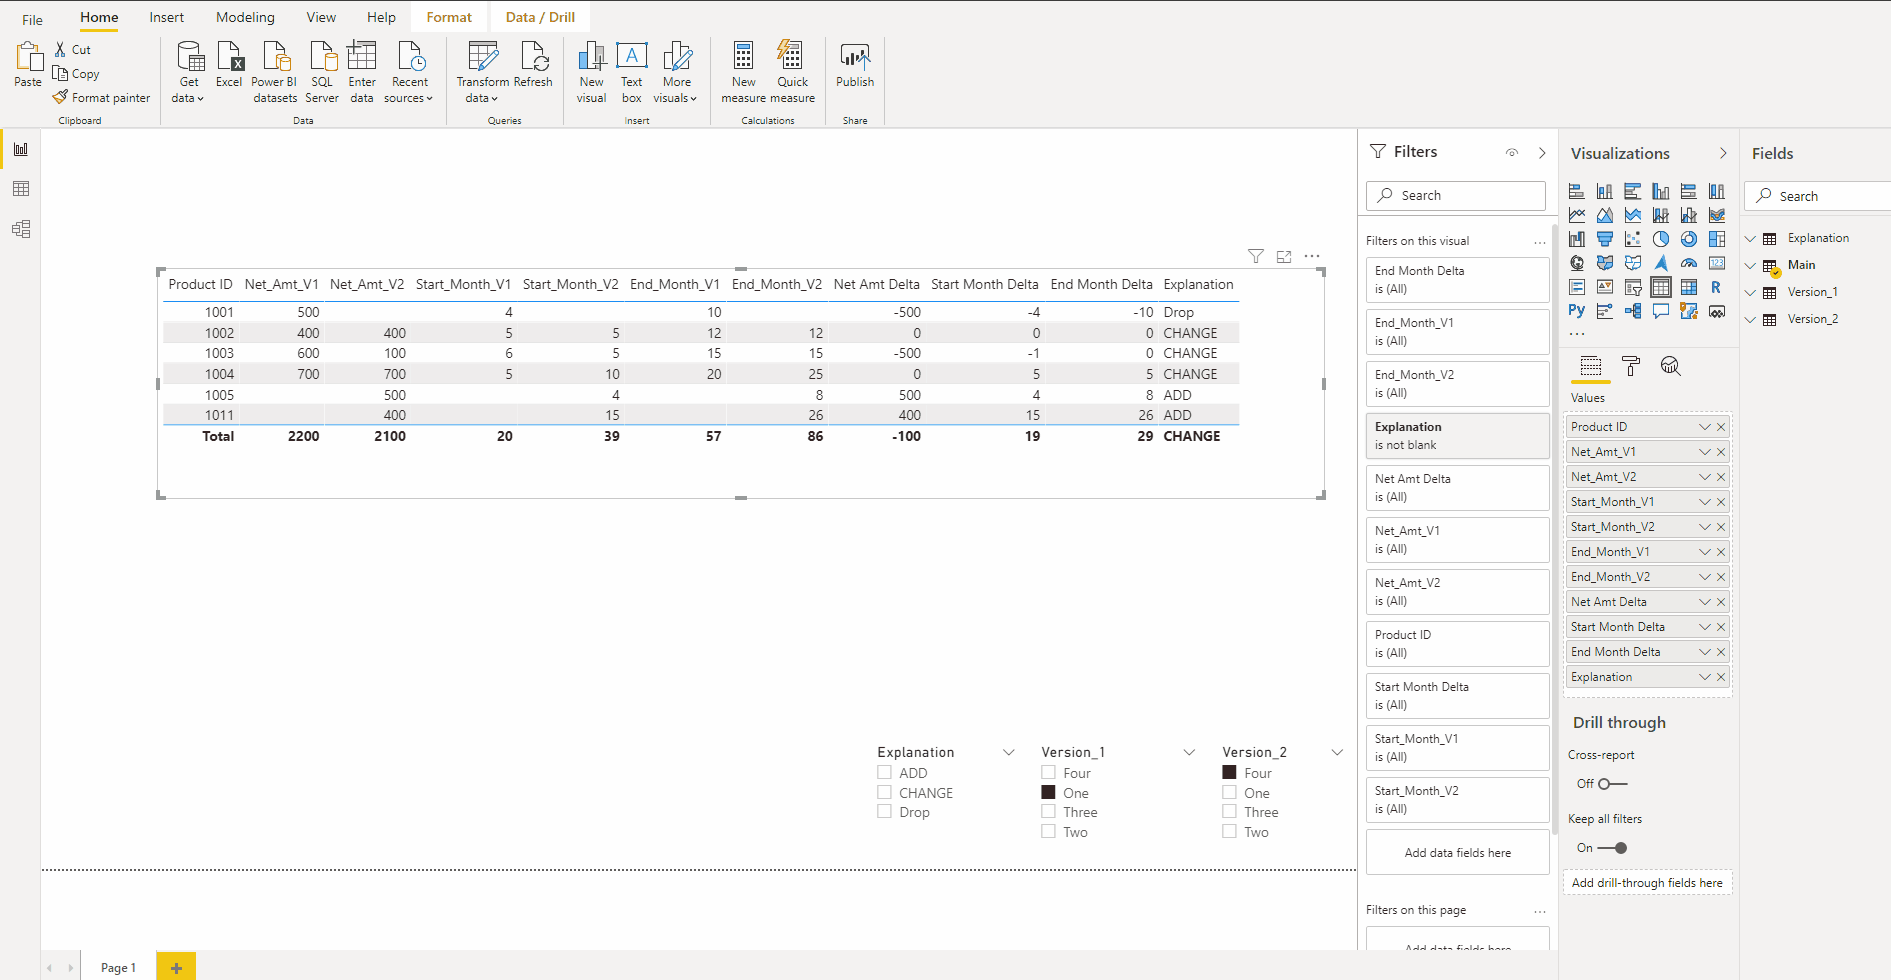Expand Version_1 table in Fields
Image resolution: width=1891 pixels, height=980 pixels.
tap(1751, 292)
